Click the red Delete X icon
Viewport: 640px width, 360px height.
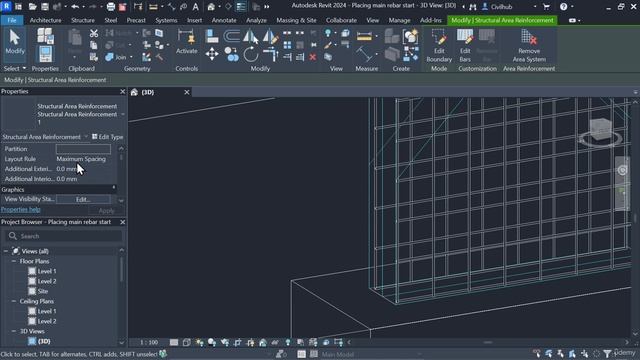point(313,57)
